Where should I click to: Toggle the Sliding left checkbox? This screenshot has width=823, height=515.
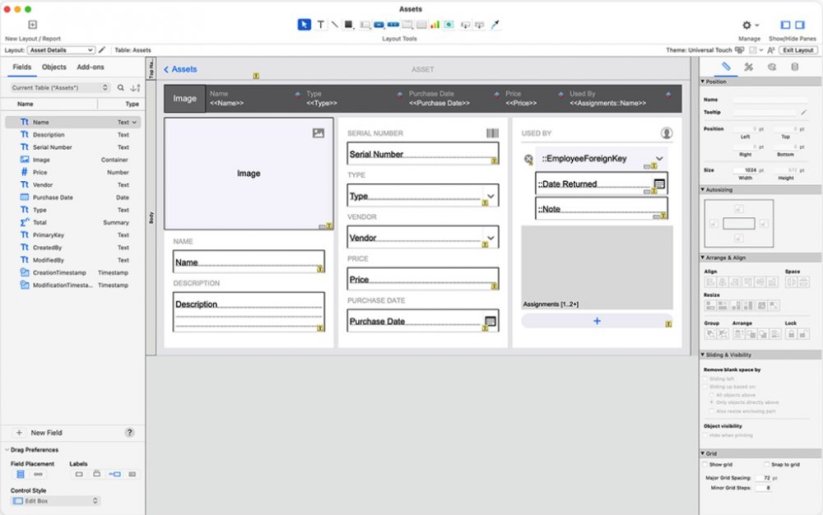705,379
